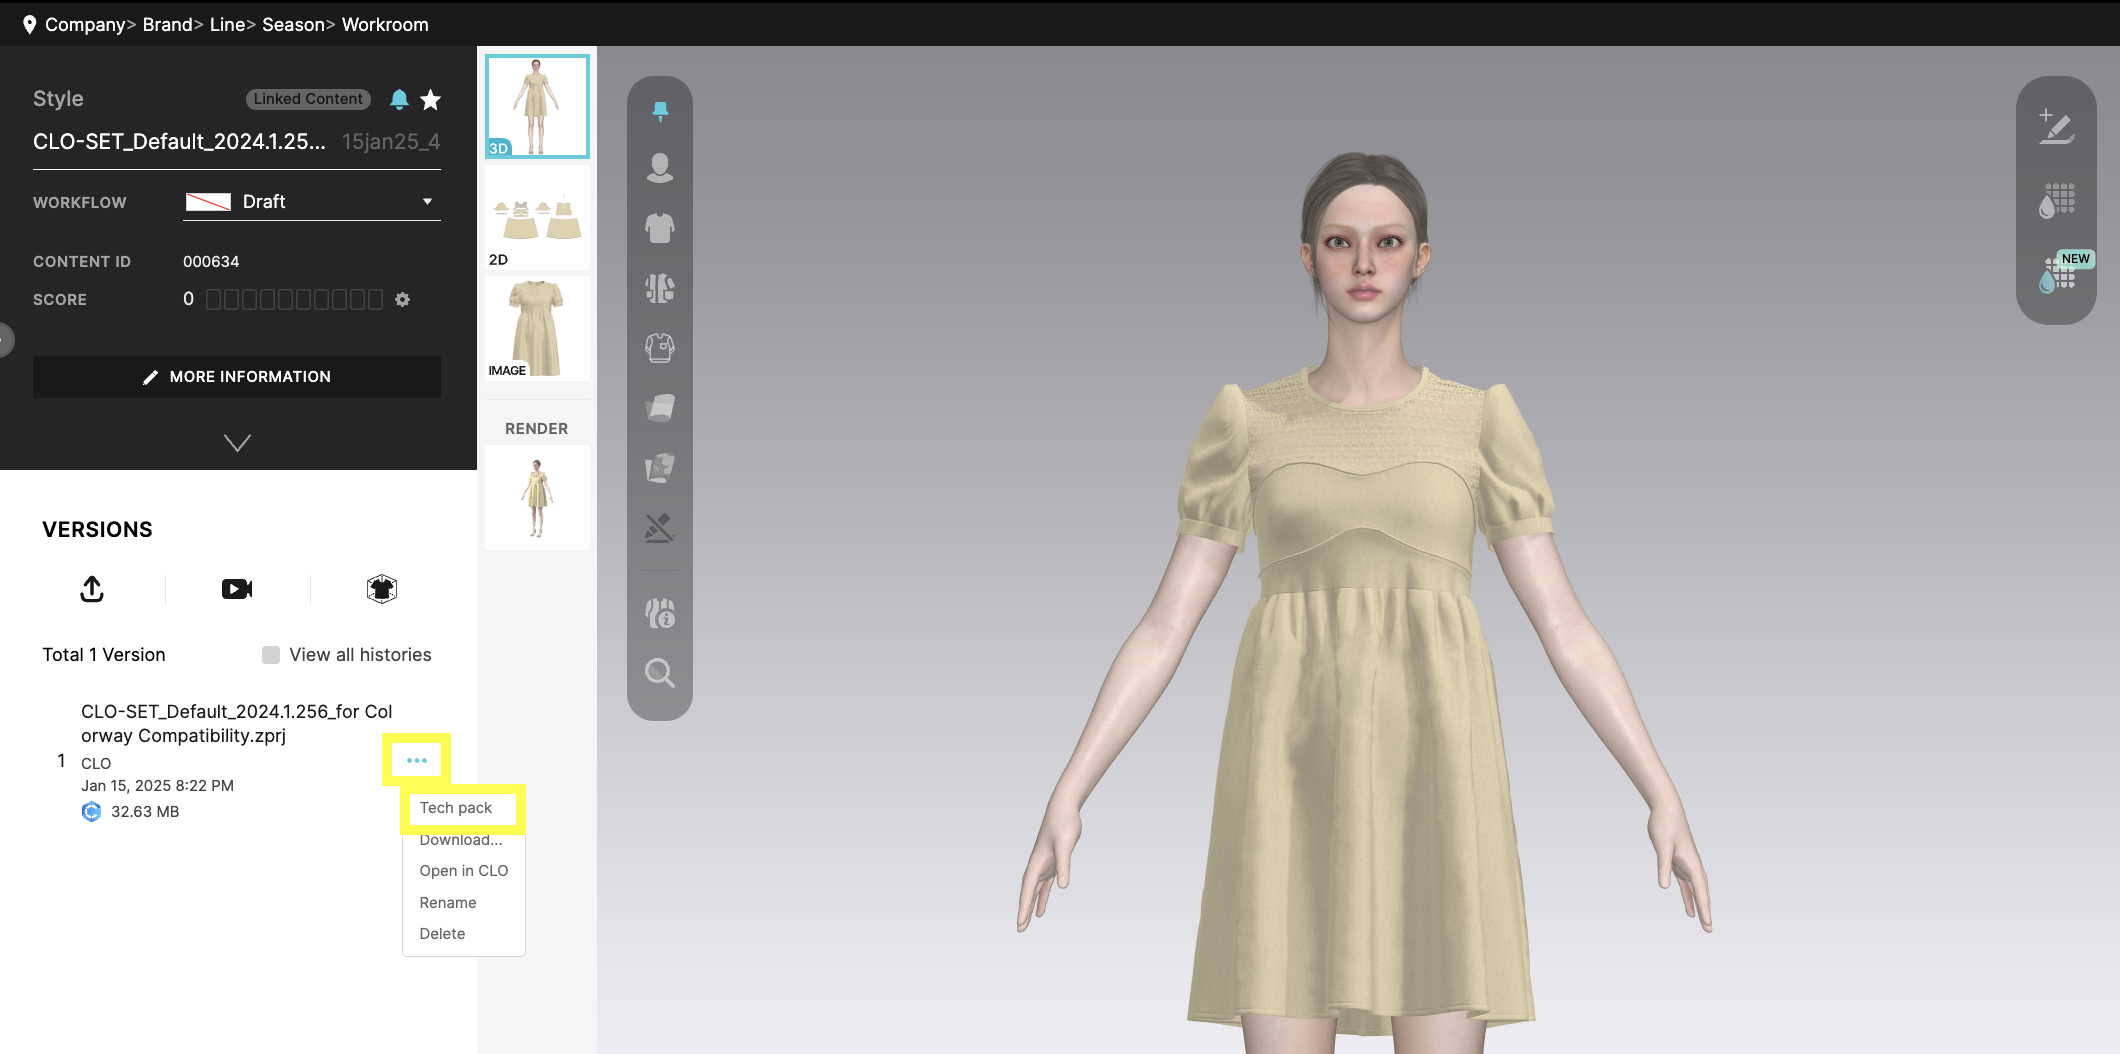Open the three-dot version options menu
The height and width of the screenshot is (1054, 2120).
click(x=417, y=761)
